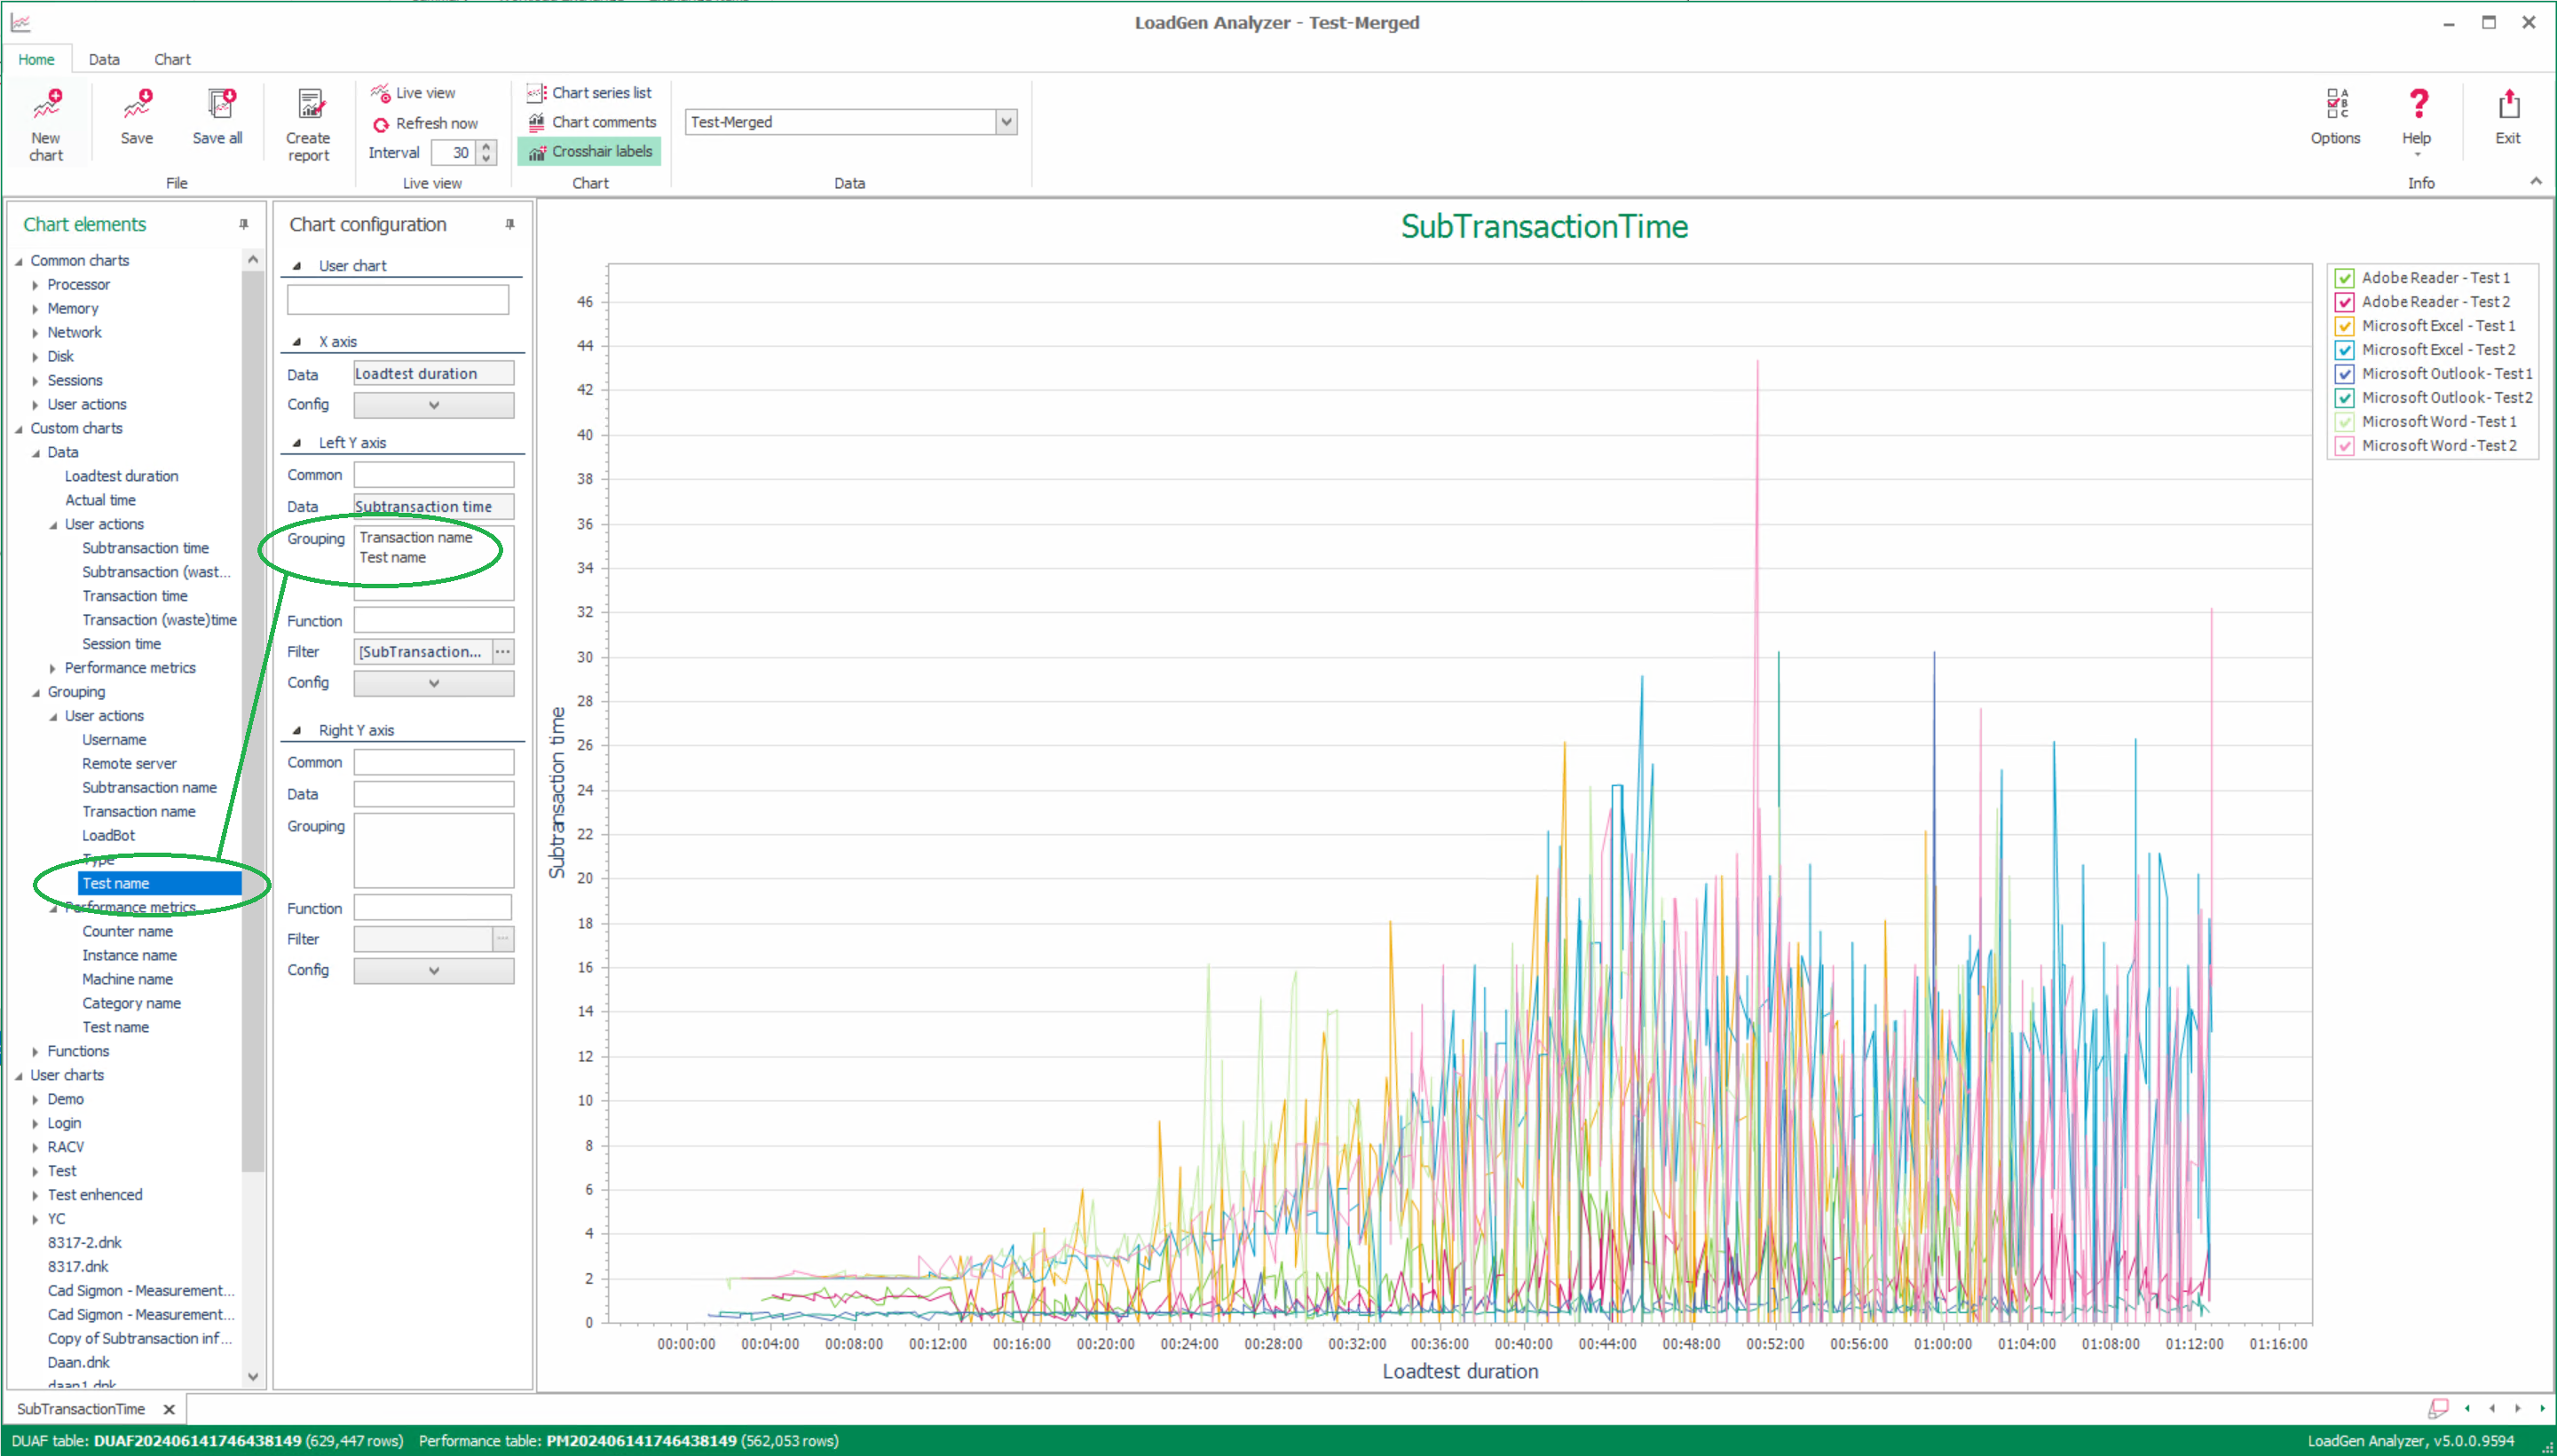Viewport: 2557px width, 1456px height.
Task: Uncheck Microsoft Outlook - Test 2 series
Action: click(x=2345, y=398)
